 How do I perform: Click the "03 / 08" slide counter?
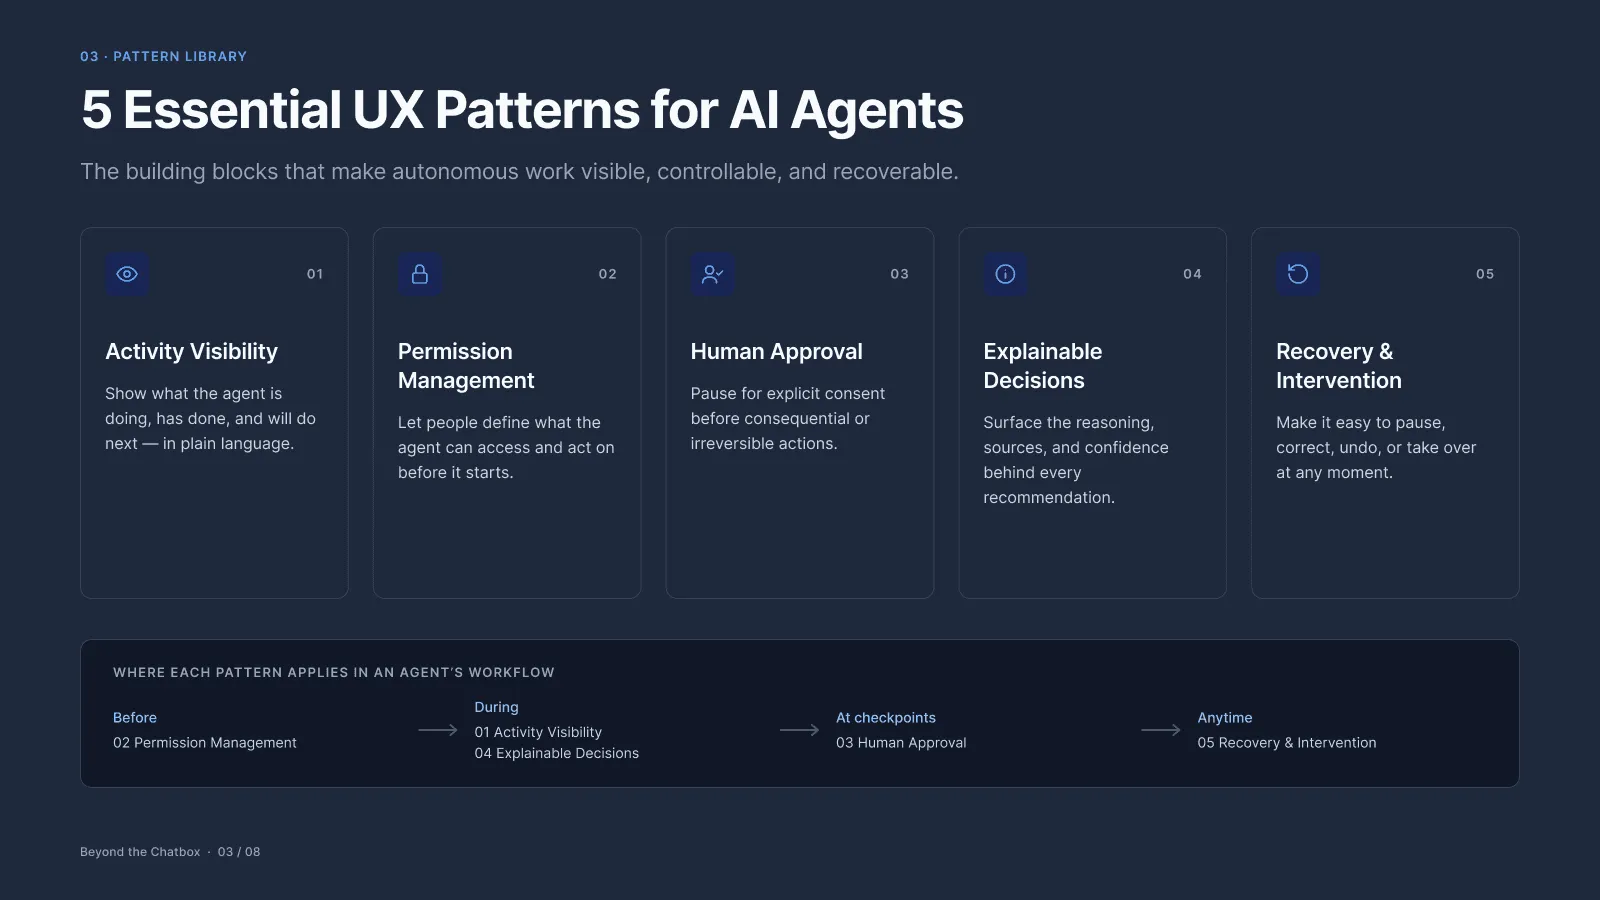(239, 852)
